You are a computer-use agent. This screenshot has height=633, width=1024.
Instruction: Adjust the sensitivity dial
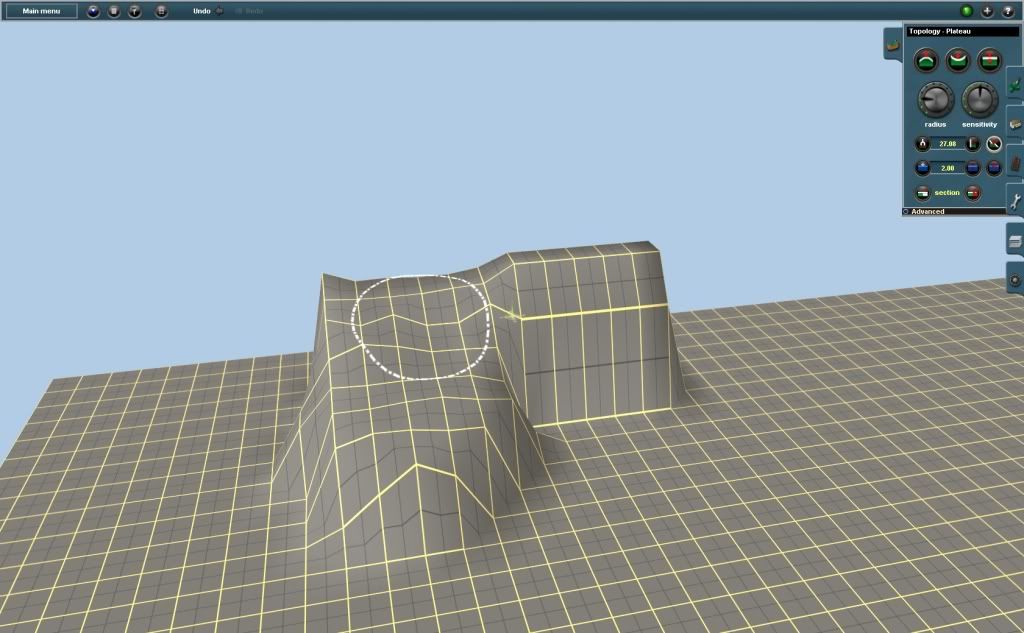tap(980, 99)
